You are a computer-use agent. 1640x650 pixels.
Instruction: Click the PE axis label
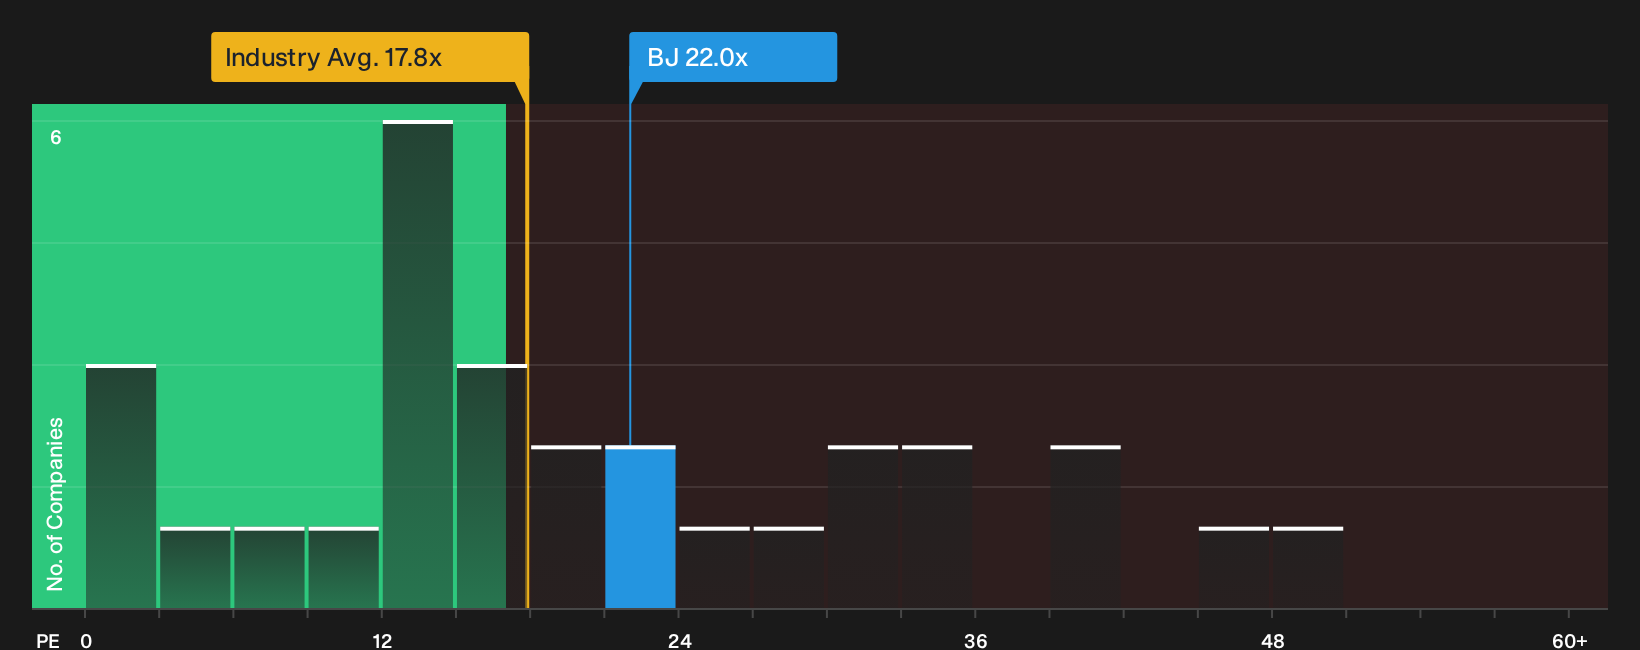pyautogui.click(x=48, y=641)
